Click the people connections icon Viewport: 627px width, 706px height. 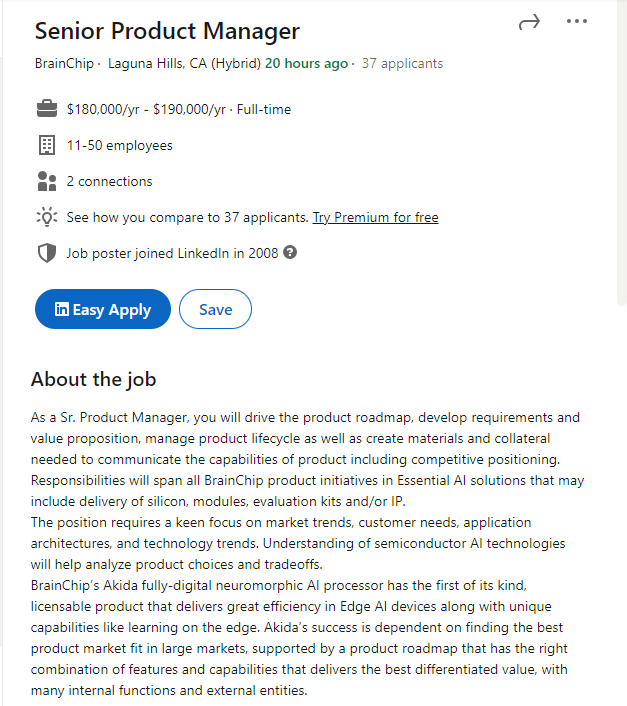pos(47,181)
